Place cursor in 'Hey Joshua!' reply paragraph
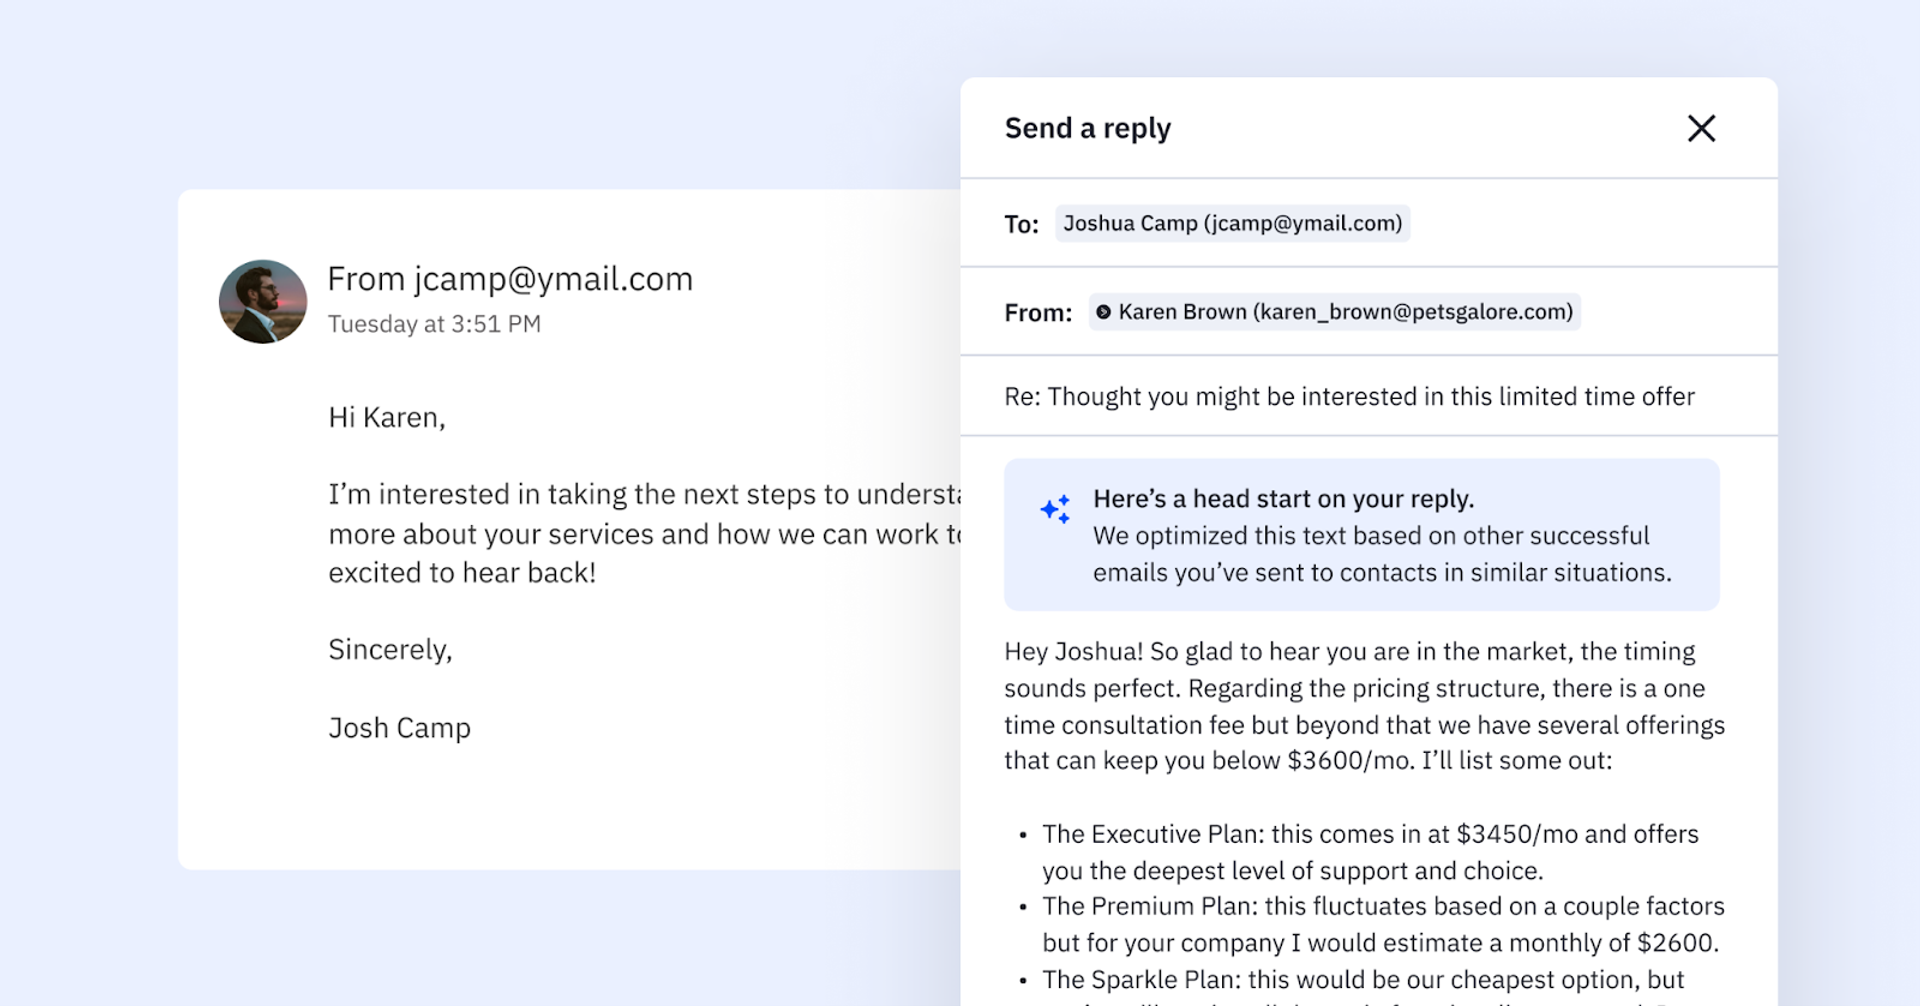1920x1006 pixels. pos(1364,706)
